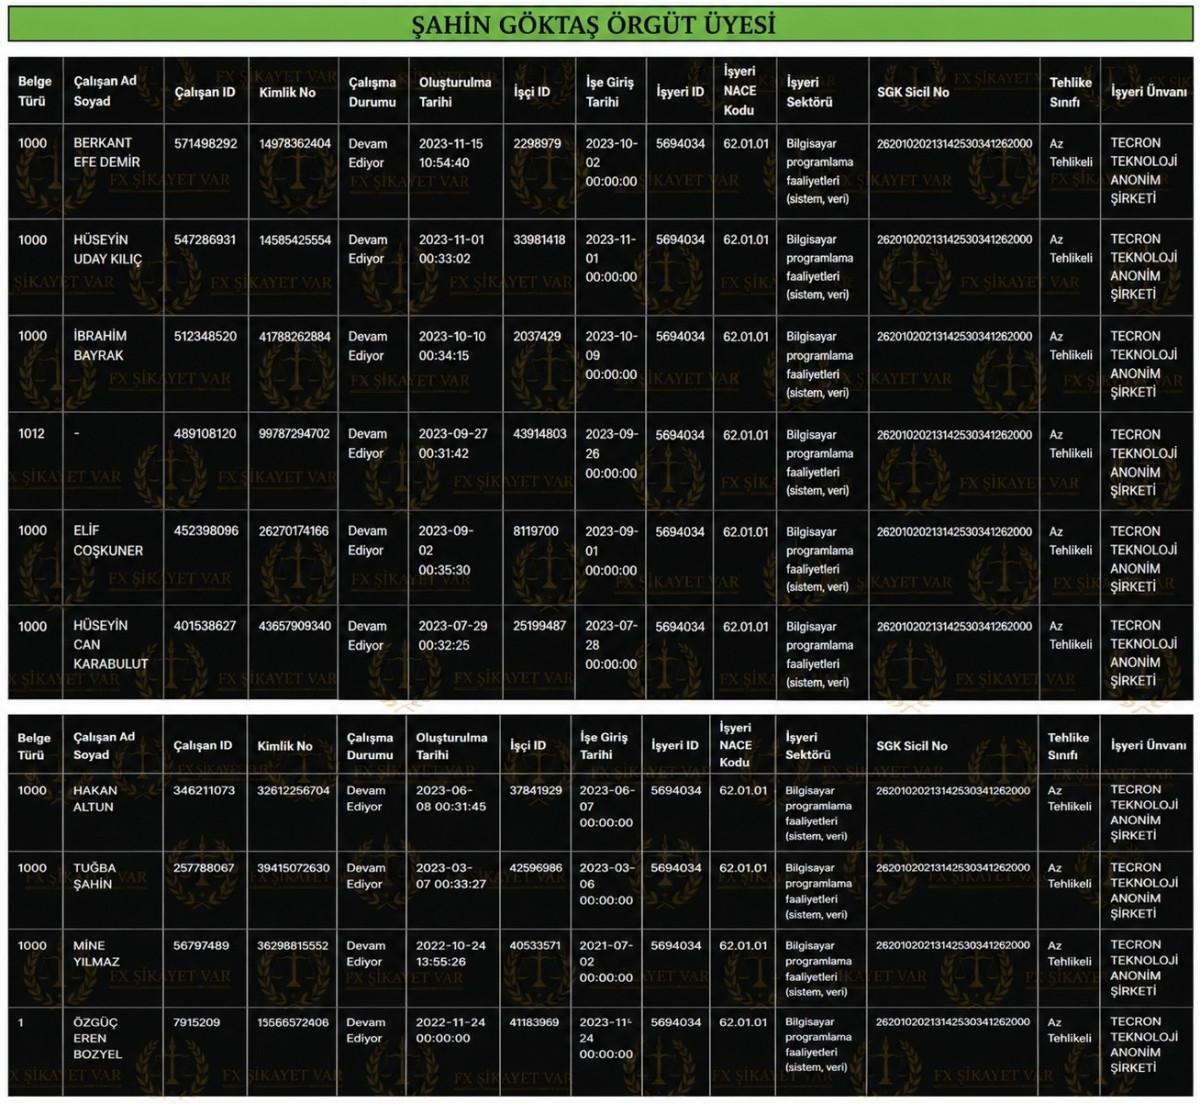Click İşçi ID 43914803
Screen dimensions: 1200x1104
coord(540,434)
